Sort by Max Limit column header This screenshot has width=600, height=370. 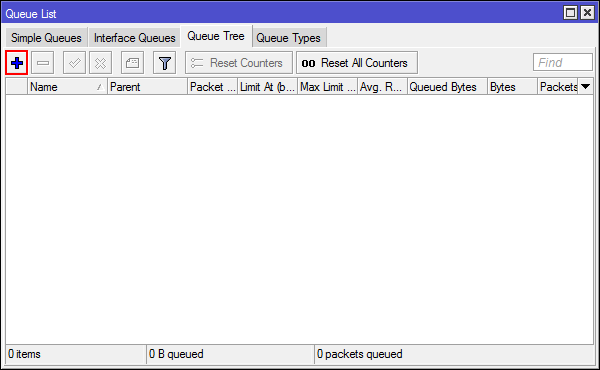pos(328,87)
